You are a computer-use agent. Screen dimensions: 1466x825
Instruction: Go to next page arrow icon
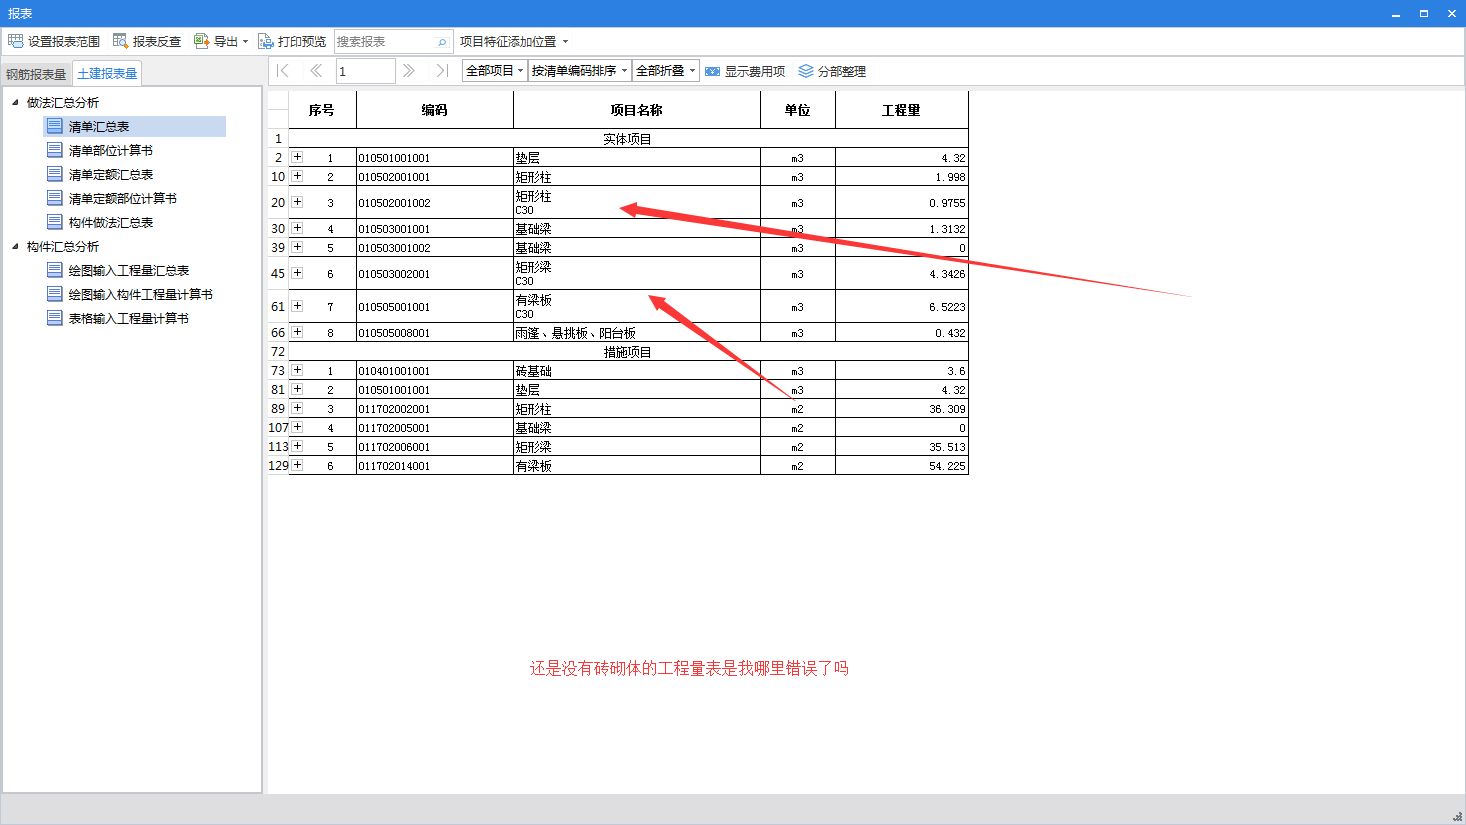pyautogui.click(x=408, y=70)
